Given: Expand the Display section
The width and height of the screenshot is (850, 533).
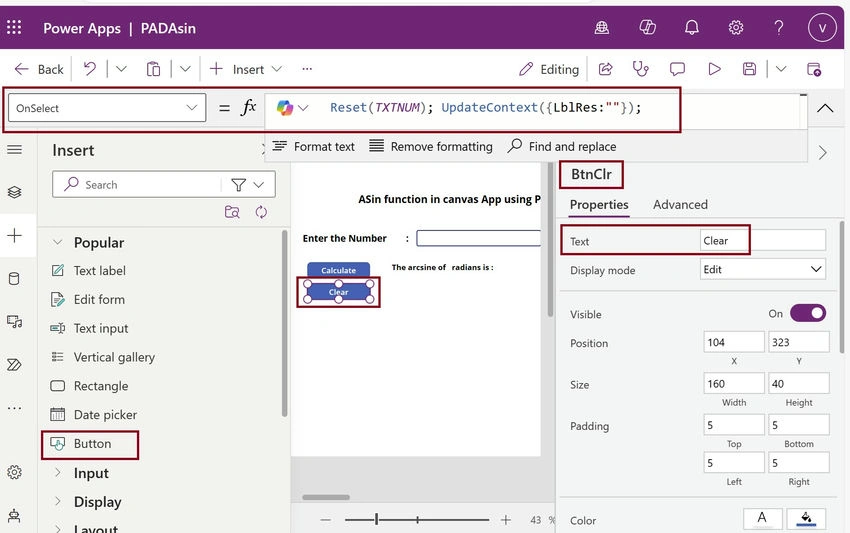Looking at the screenshot, I should point(57,502).
